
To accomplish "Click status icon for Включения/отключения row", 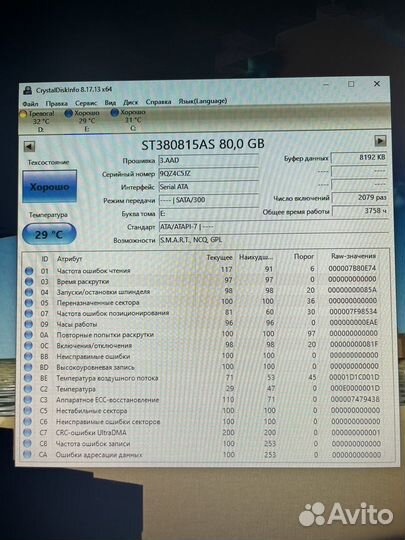I will pos(28,345).
